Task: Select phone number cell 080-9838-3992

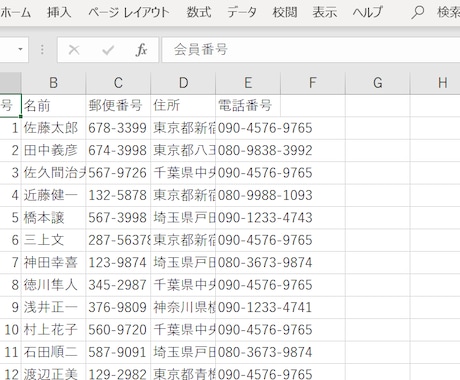Action: click(x=248, y=150)
